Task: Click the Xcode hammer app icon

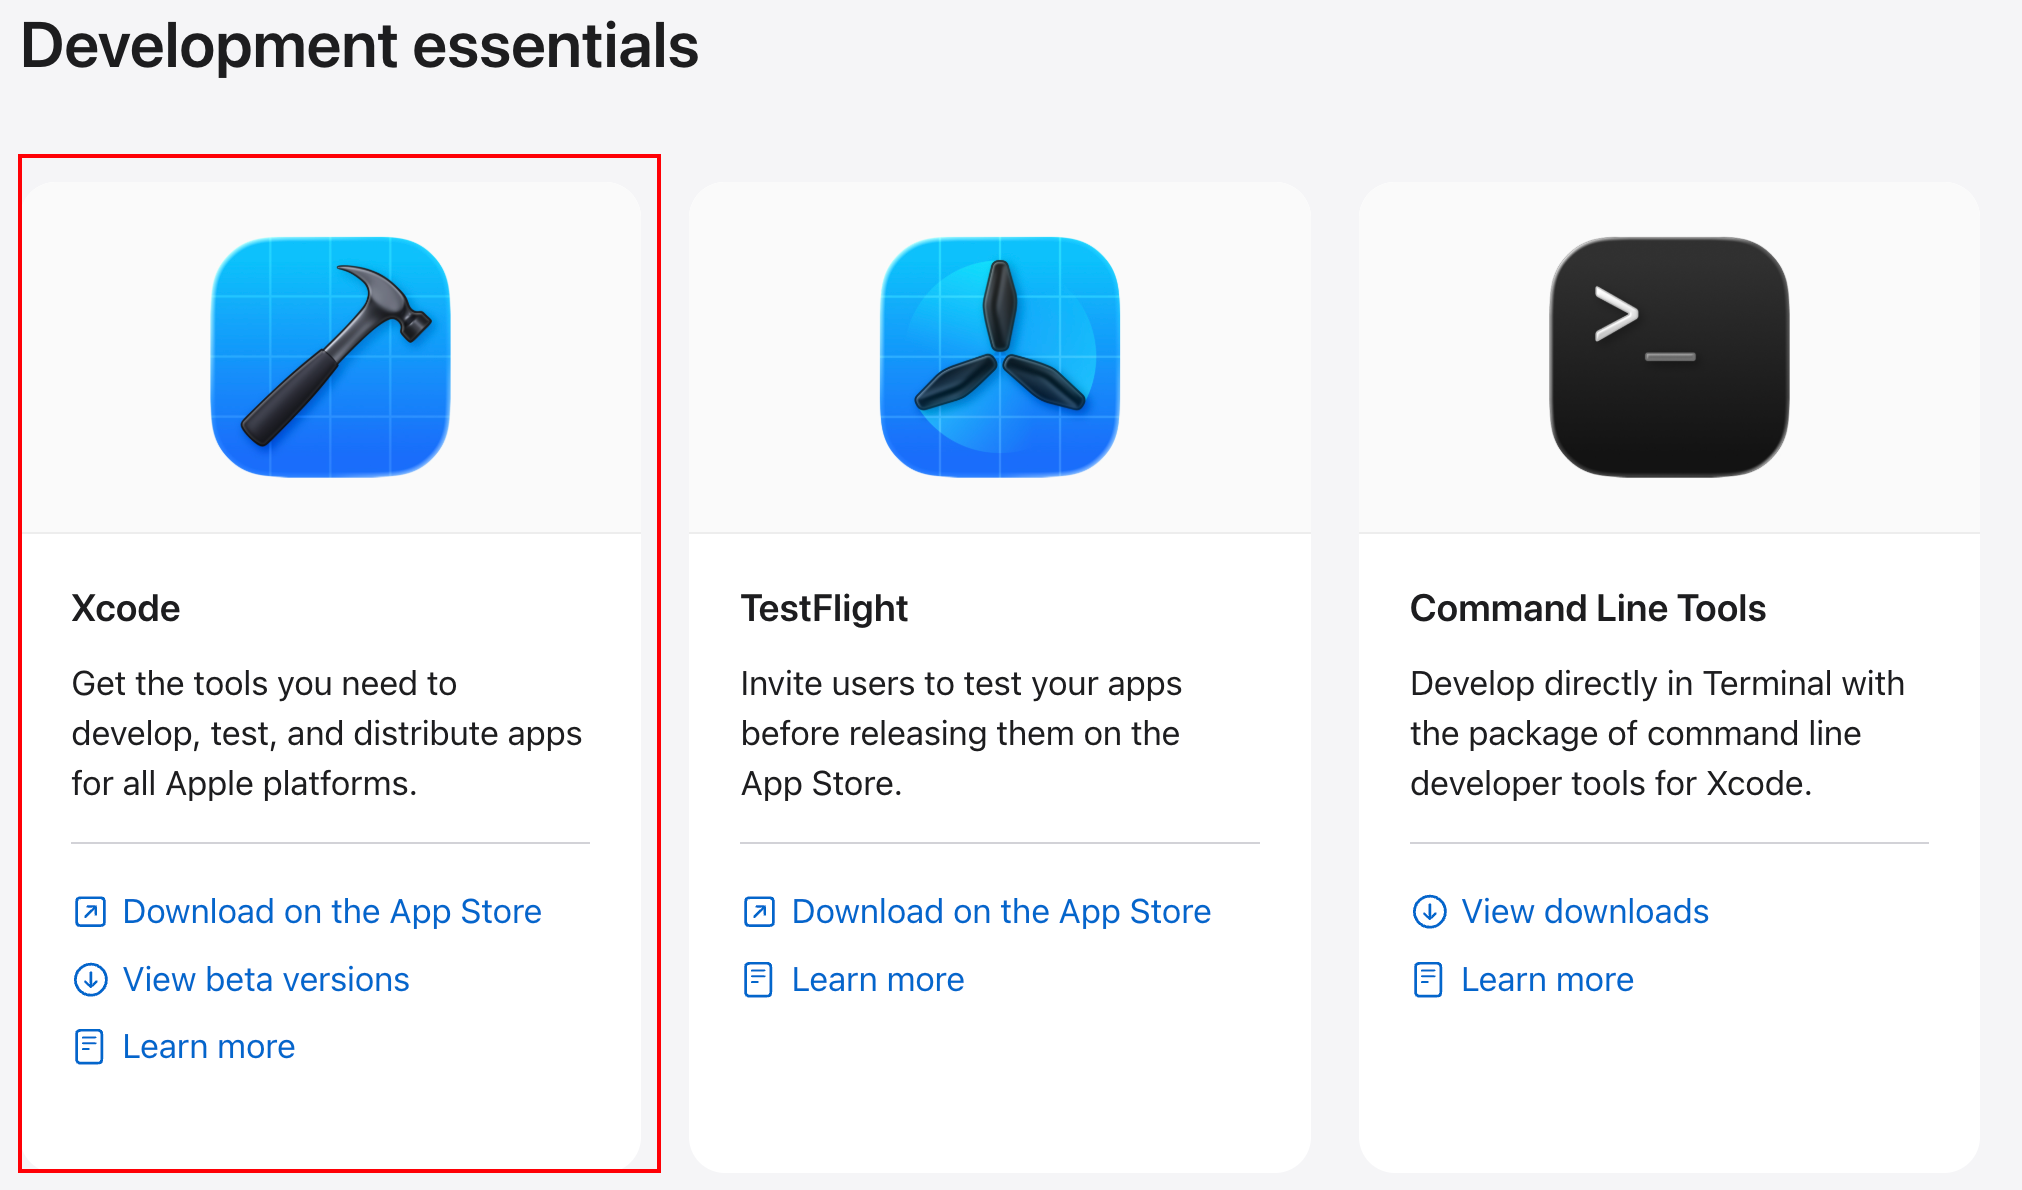Action: tap(331, 357)
